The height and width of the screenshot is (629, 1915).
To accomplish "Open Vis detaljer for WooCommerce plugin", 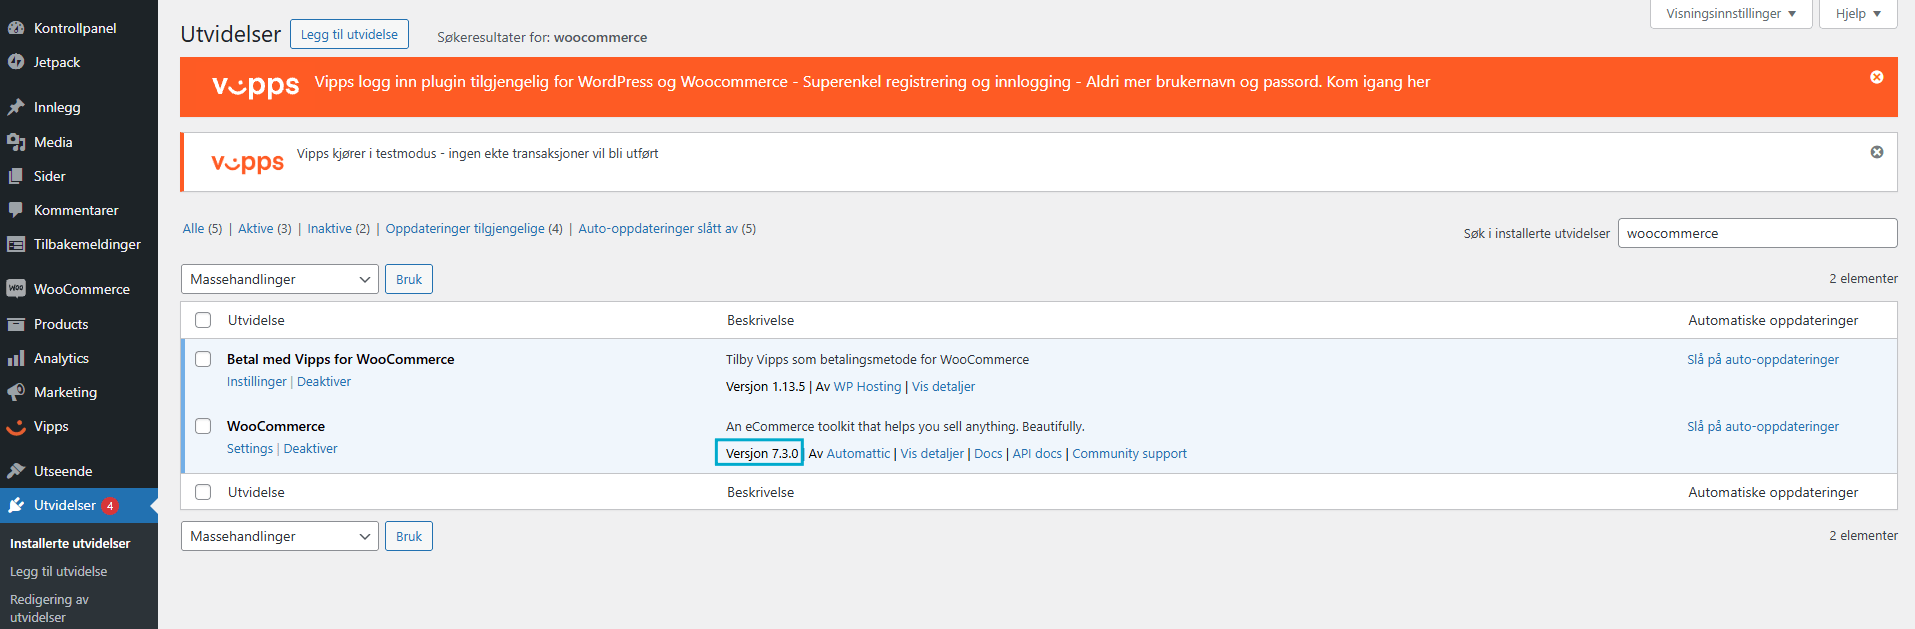I will pos(932,454).
